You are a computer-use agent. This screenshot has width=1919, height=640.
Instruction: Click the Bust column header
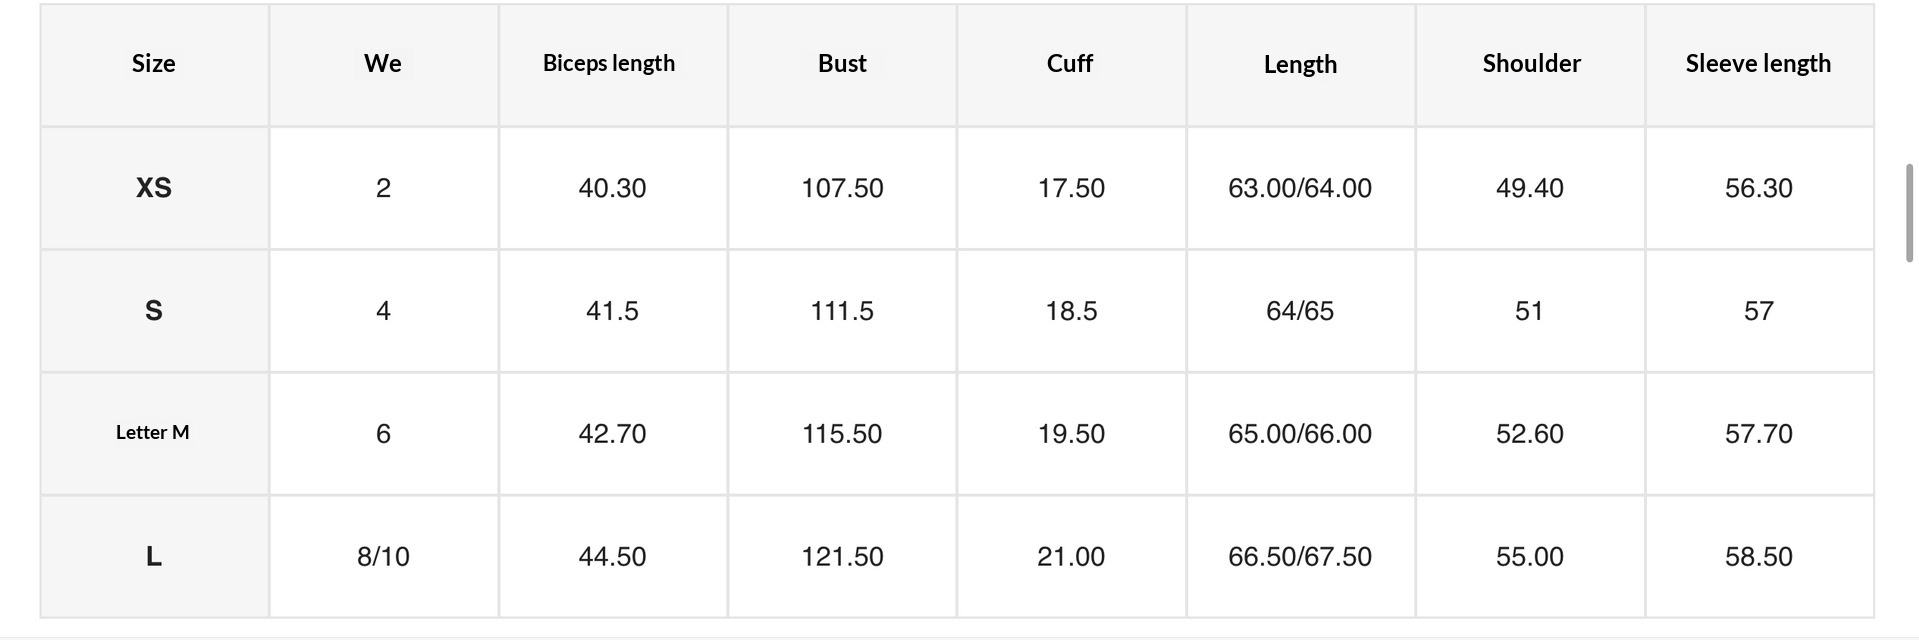[842, 64]
